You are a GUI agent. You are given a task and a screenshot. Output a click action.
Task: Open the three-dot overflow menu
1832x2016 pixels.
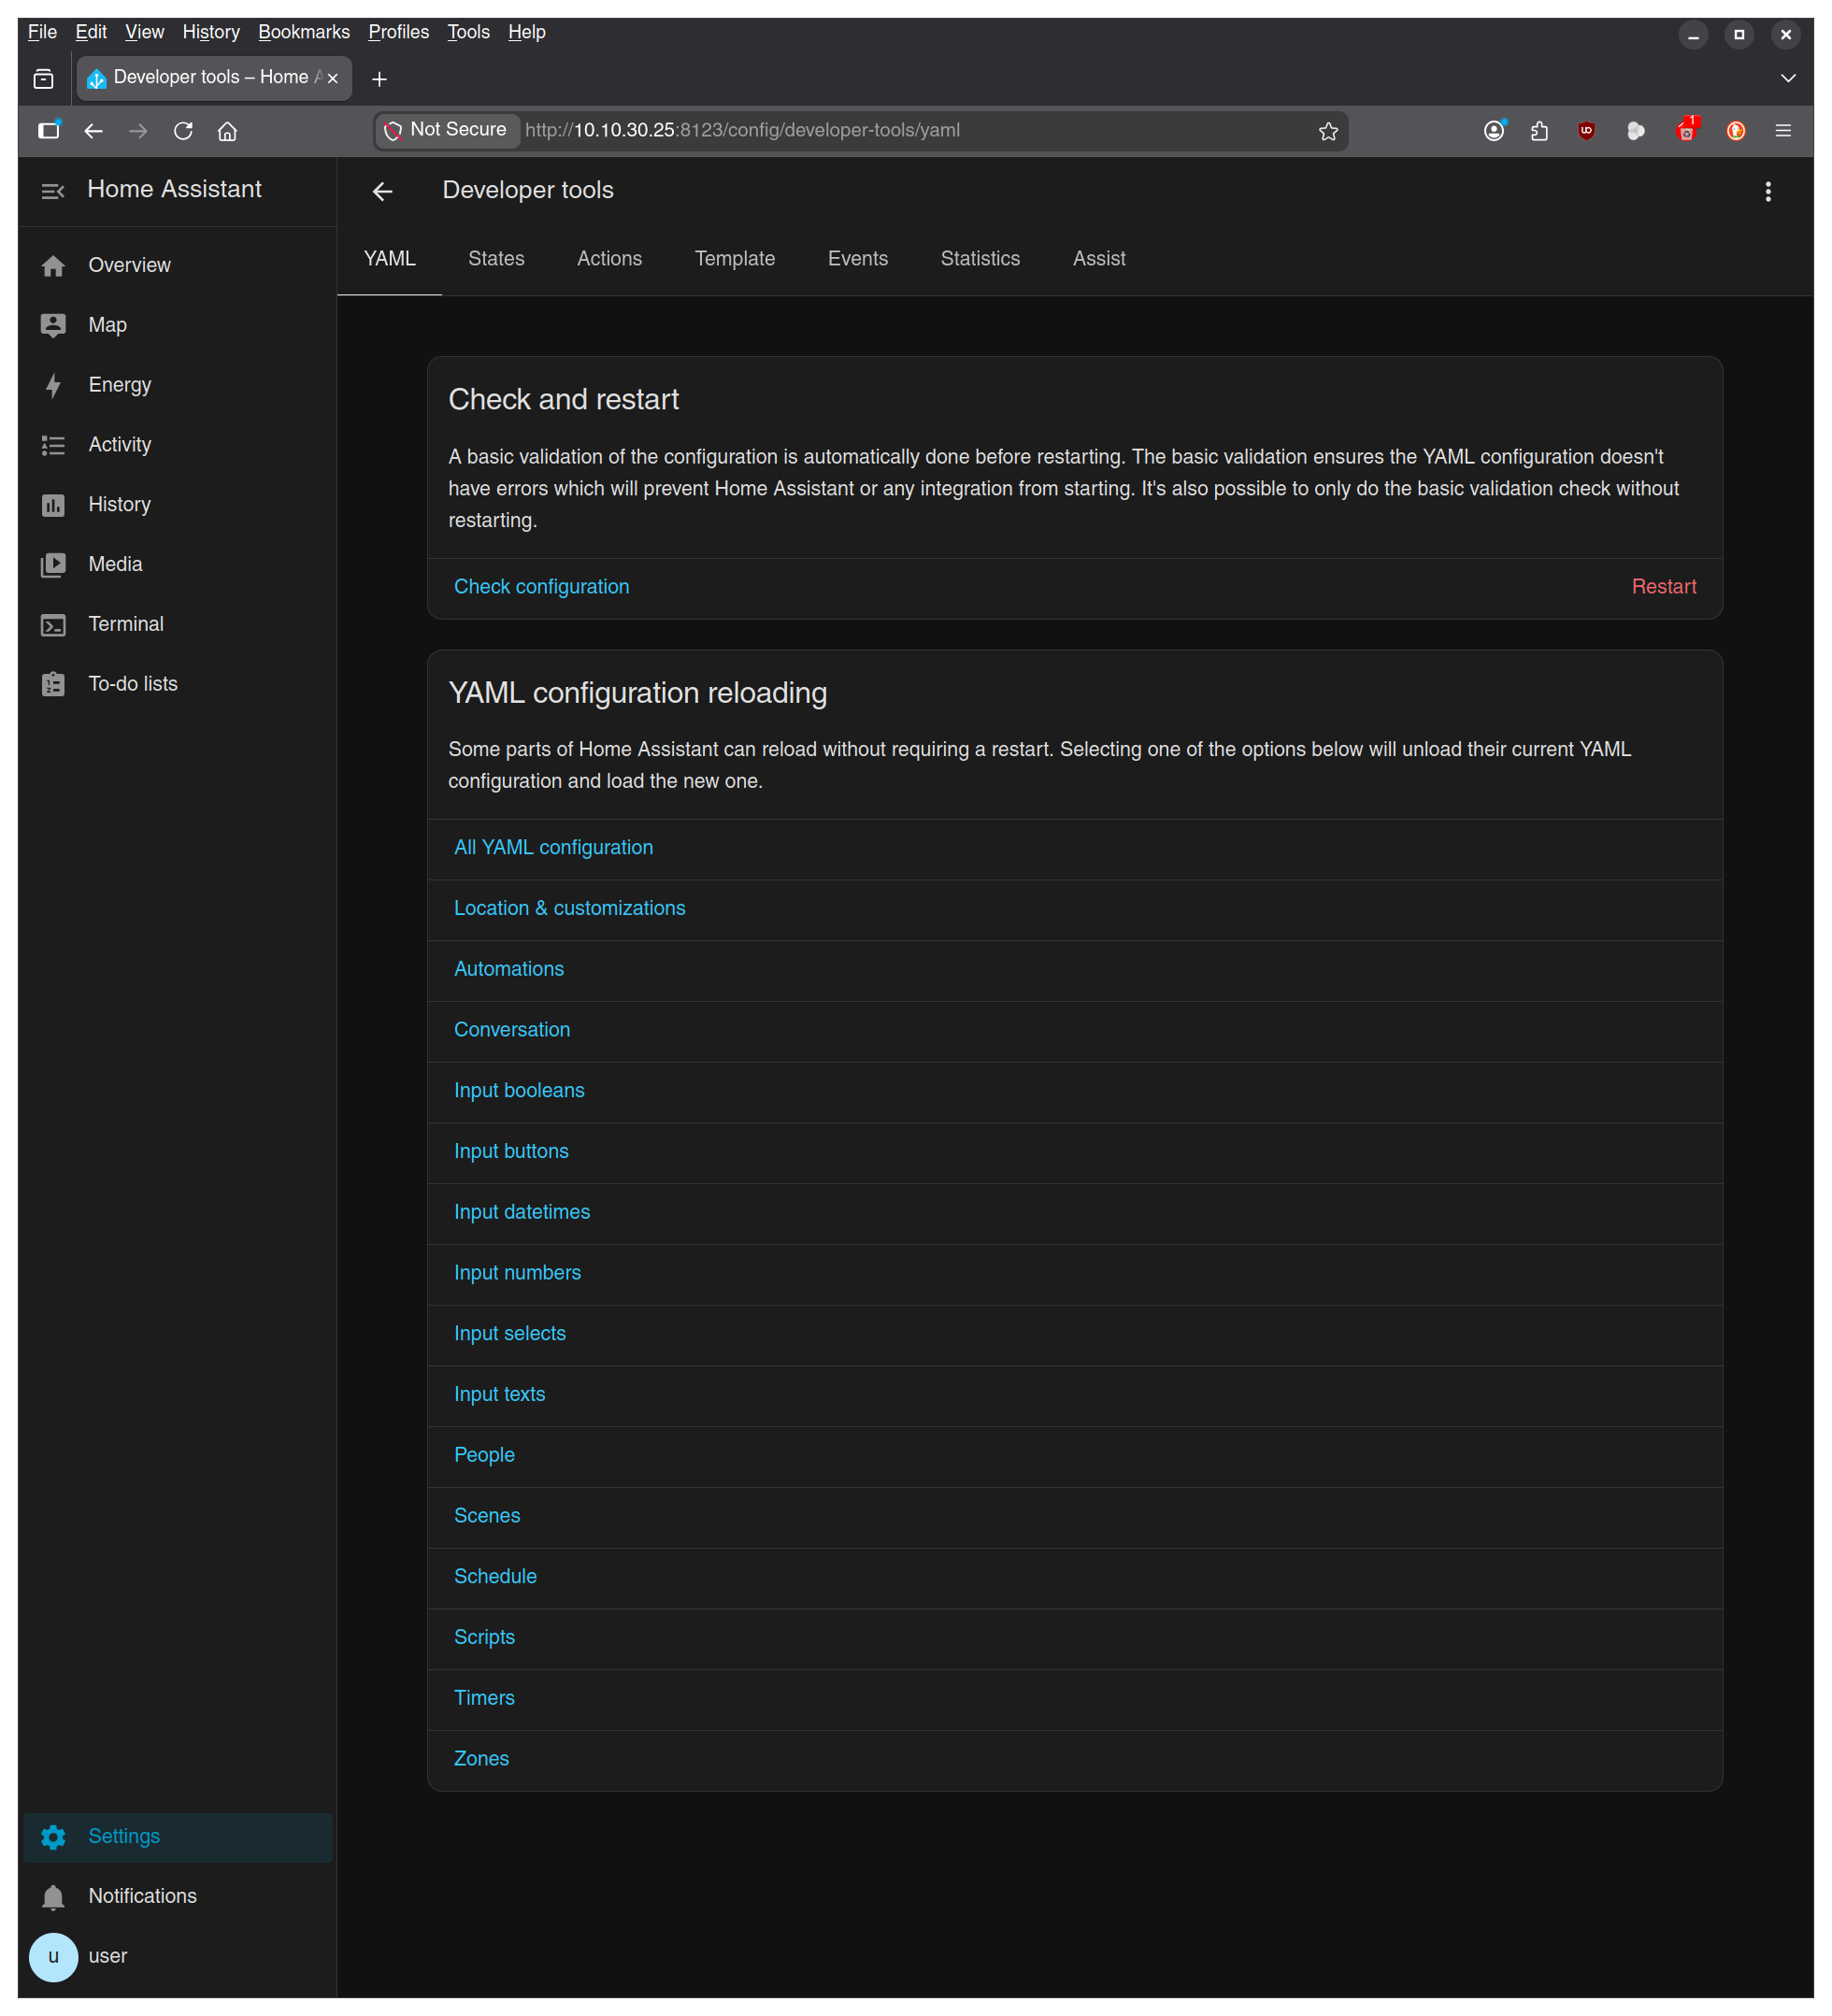(1768, 191)
